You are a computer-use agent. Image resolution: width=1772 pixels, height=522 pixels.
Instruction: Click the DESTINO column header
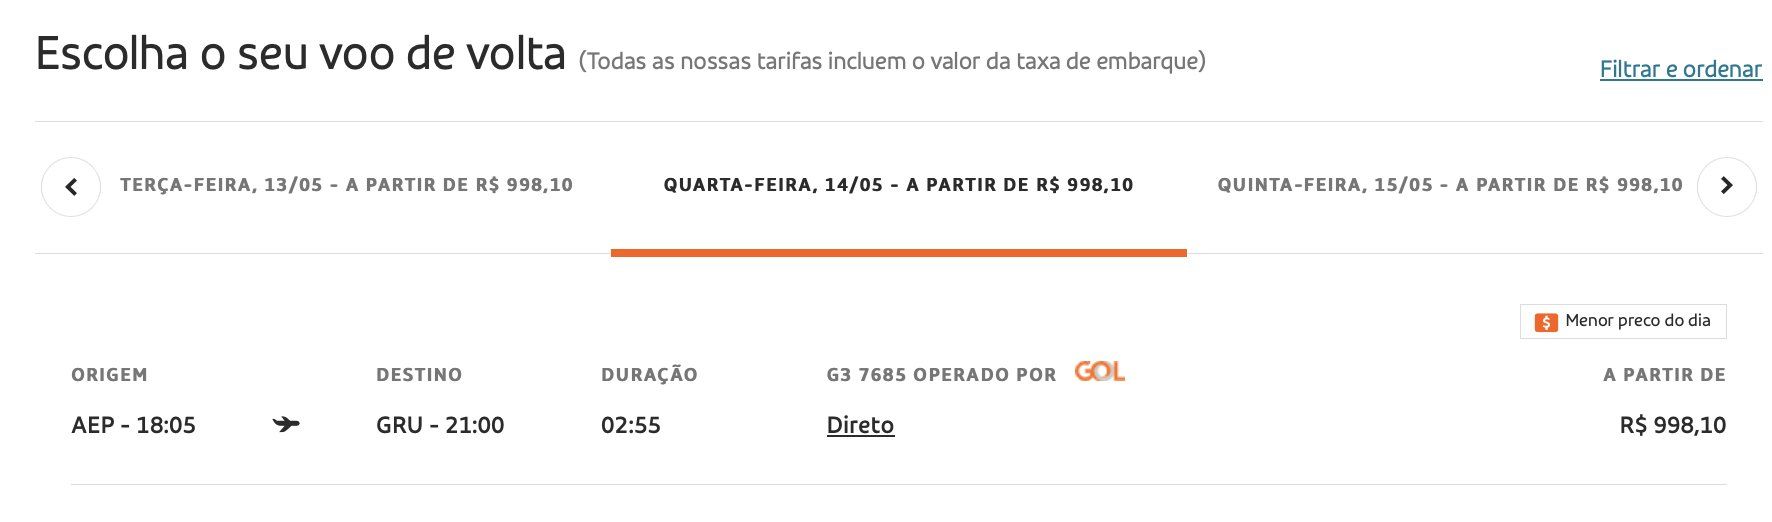pos(419,375)
